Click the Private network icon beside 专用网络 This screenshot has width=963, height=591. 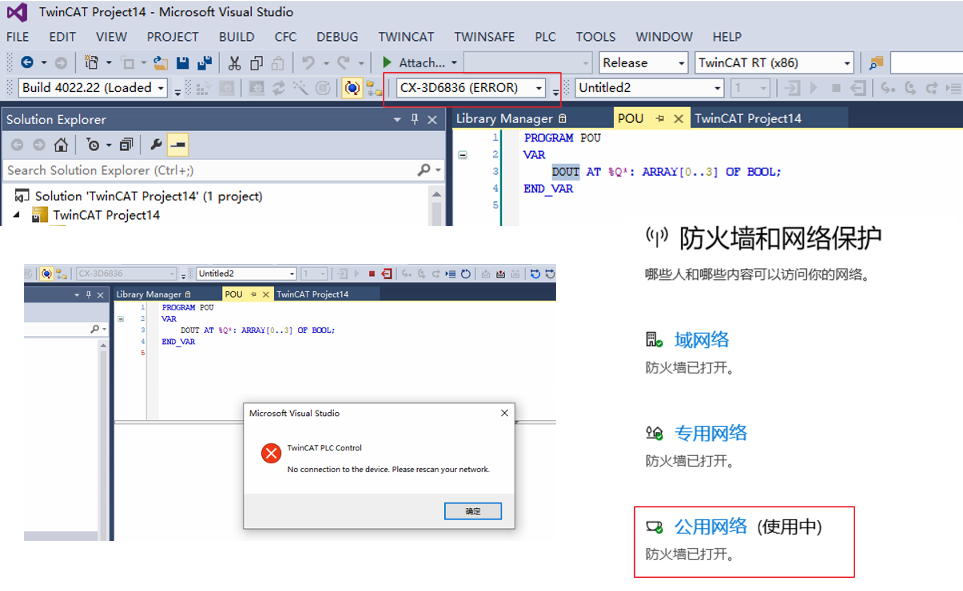pos(654,433)
